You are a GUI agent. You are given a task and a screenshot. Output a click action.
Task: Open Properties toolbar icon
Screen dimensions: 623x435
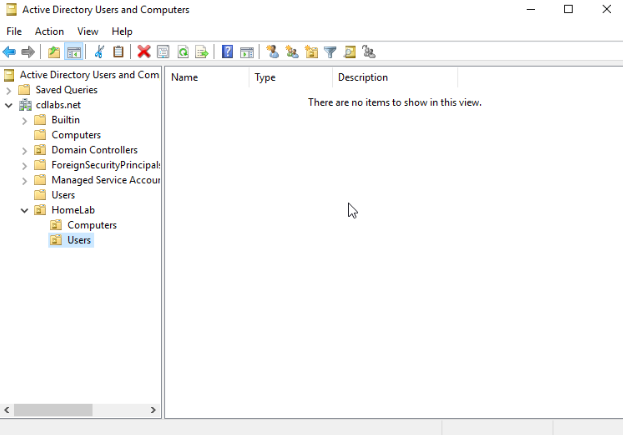tap(163, 52)
